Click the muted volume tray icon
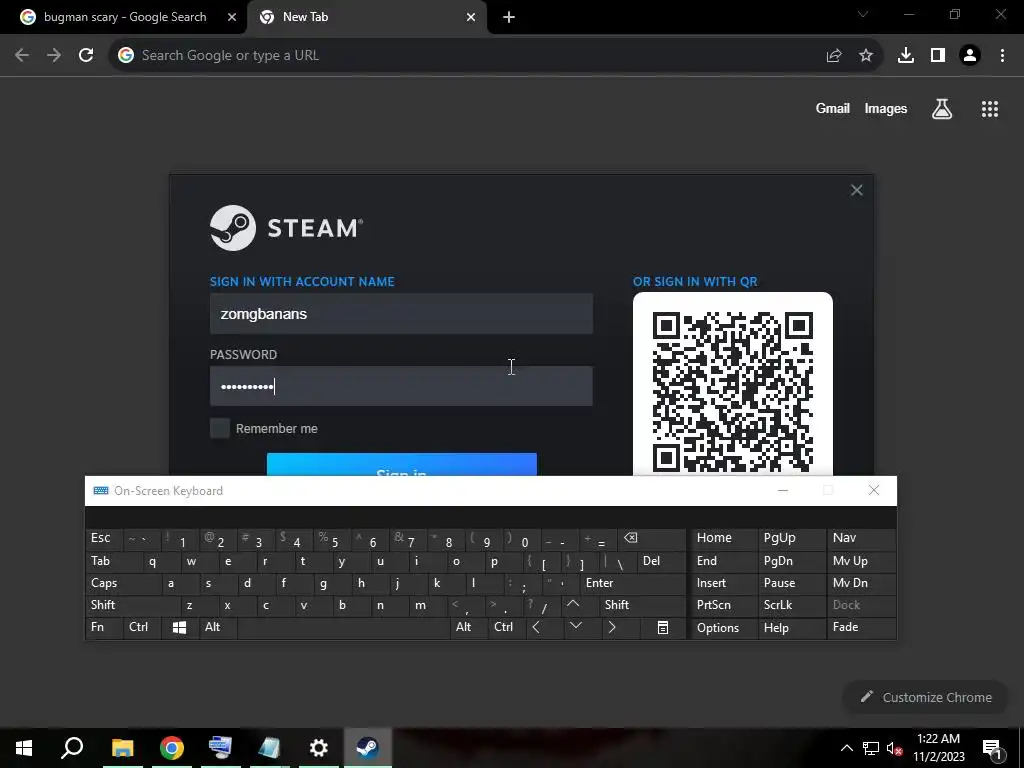Viewport: 1024px width, 768px height. pyautogui.click(x=894, y=748)
